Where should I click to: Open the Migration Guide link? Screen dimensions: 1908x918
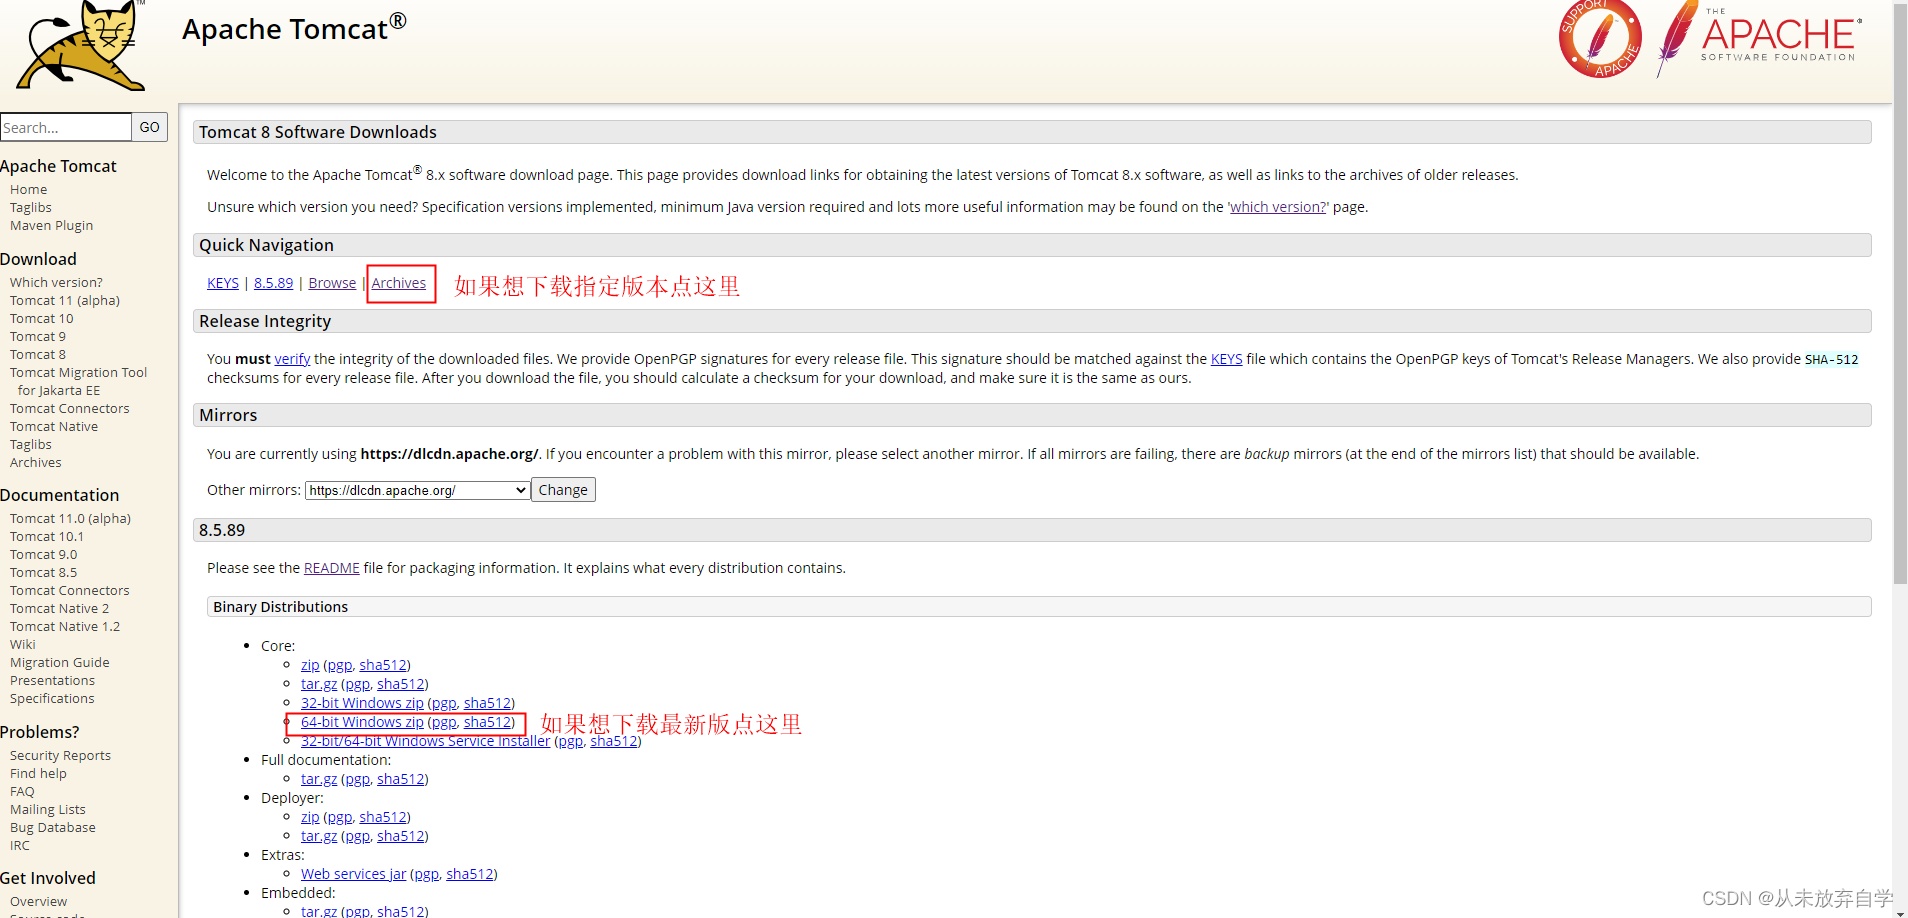pos(59,663)
